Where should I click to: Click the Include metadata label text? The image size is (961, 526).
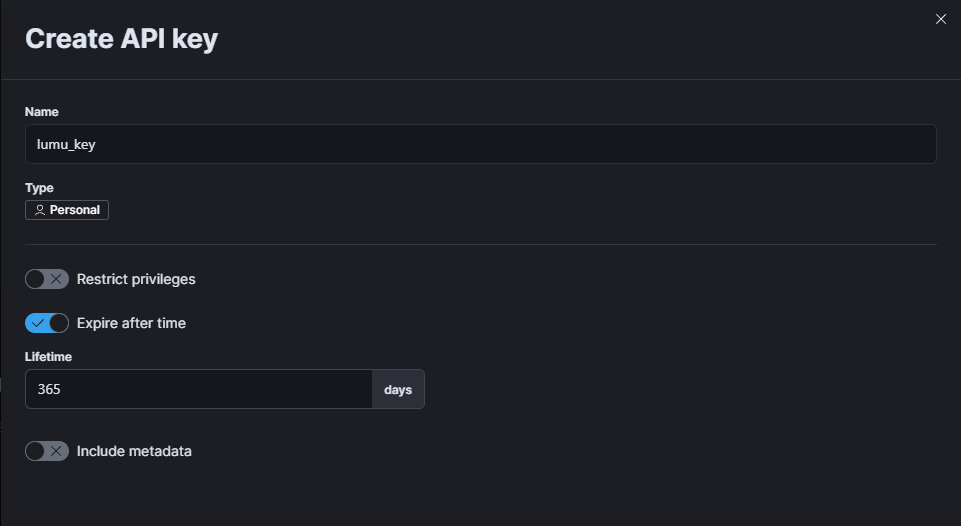point(134,451)
